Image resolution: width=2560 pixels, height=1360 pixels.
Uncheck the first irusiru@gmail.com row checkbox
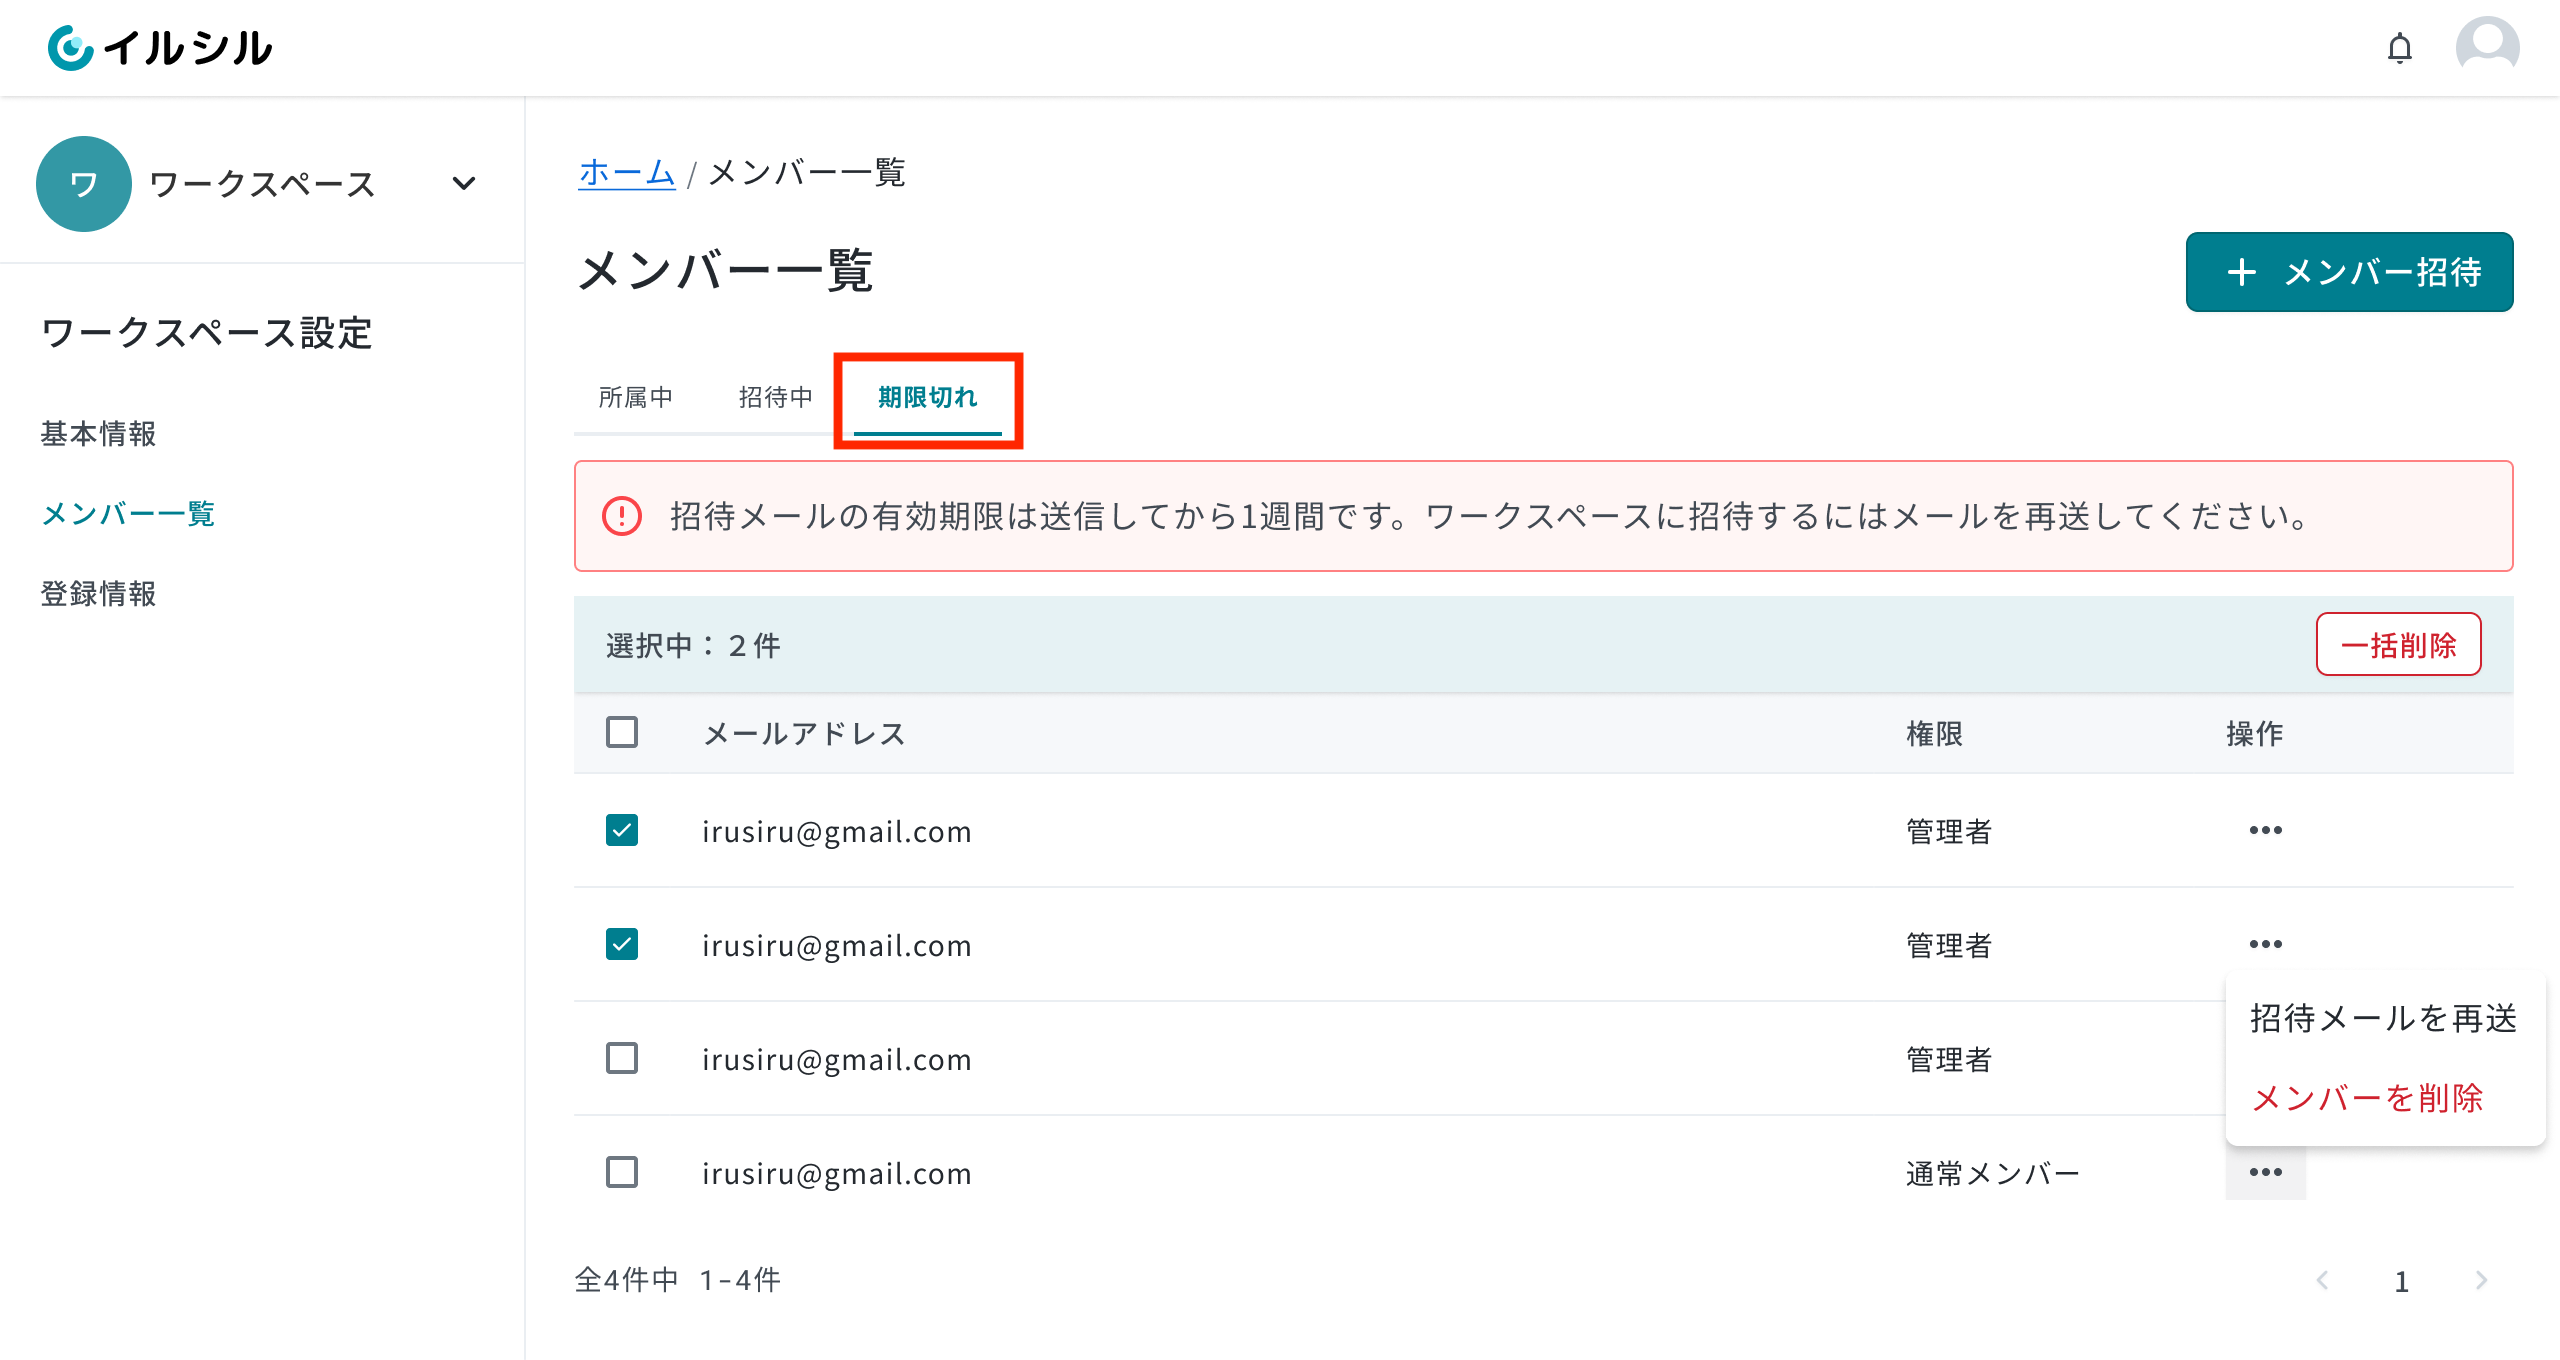tap(622, 830)
